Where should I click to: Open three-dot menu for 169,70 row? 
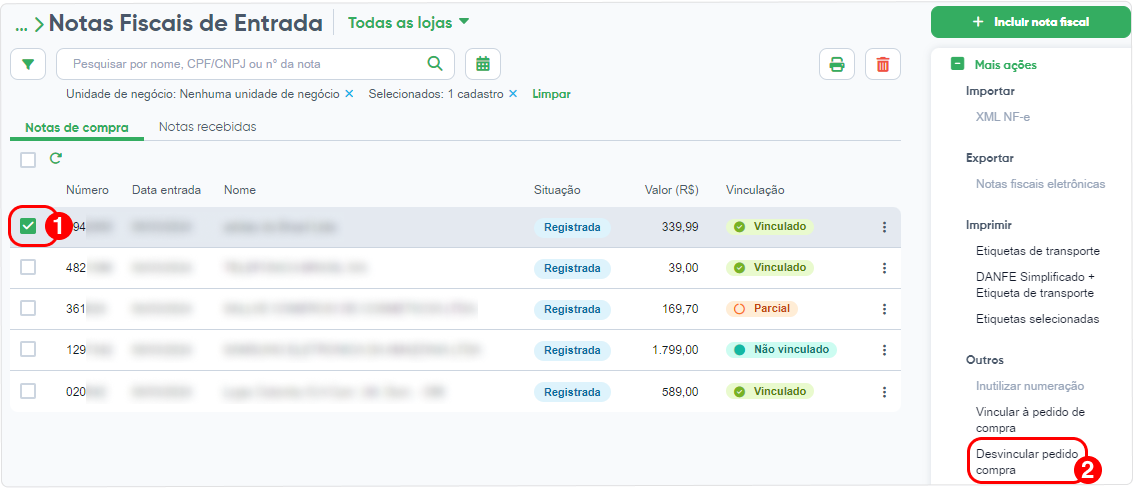coord(884,309)
